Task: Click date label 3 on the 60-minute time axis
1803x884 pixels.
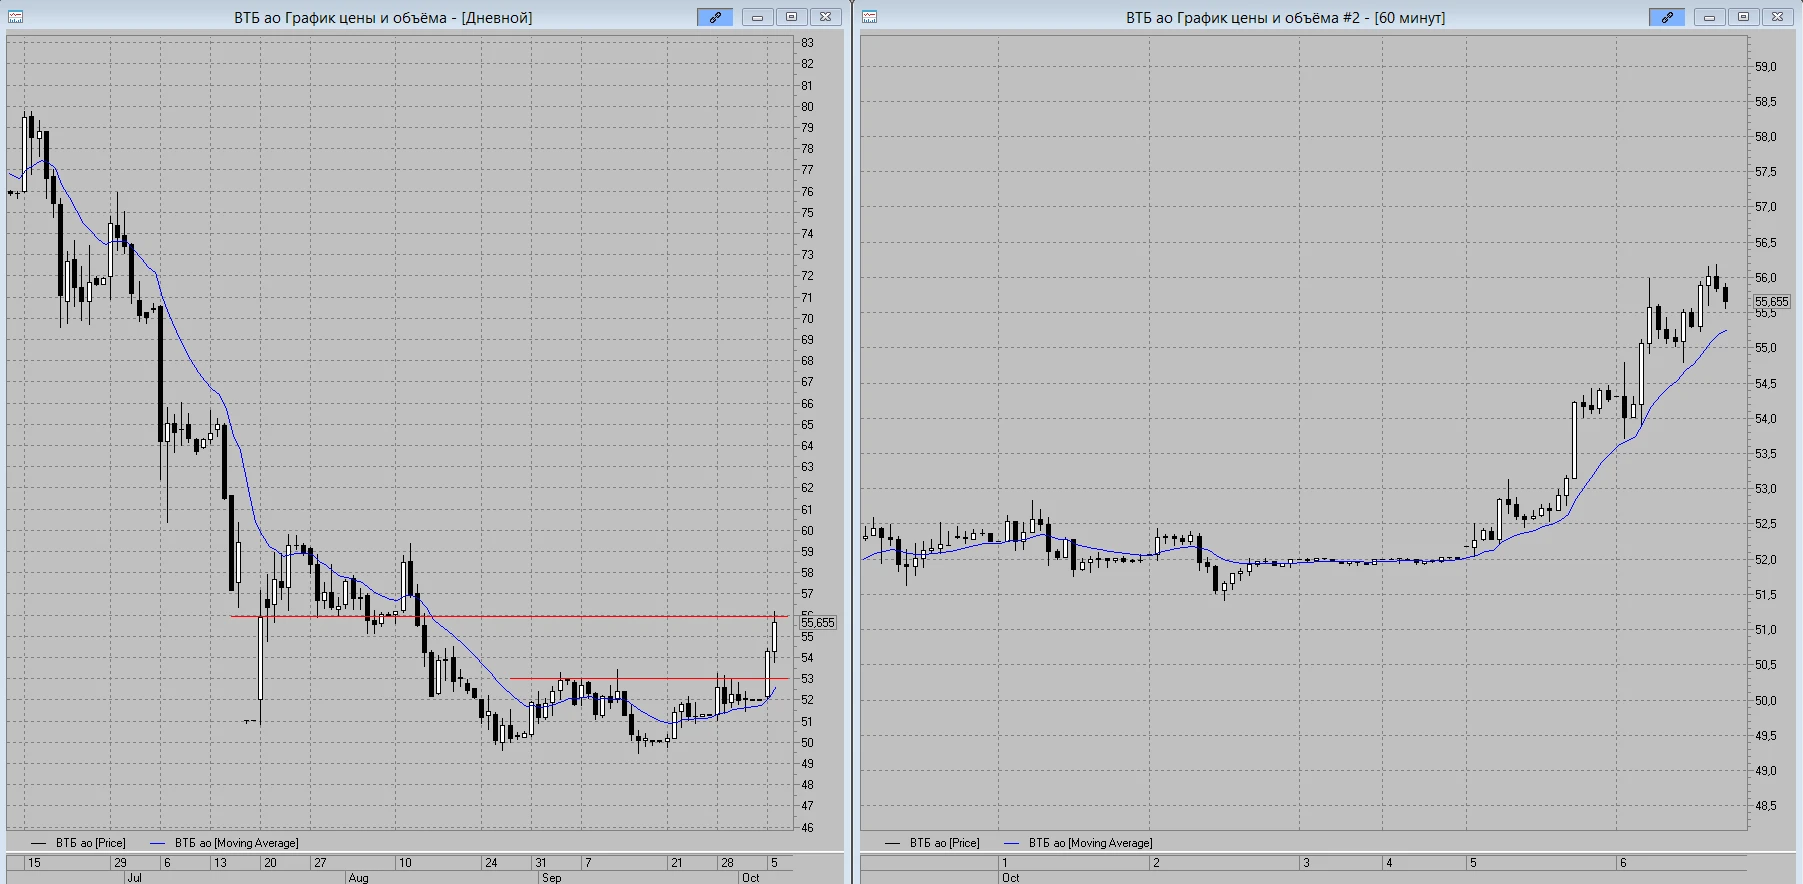Action: point(1306,862)
